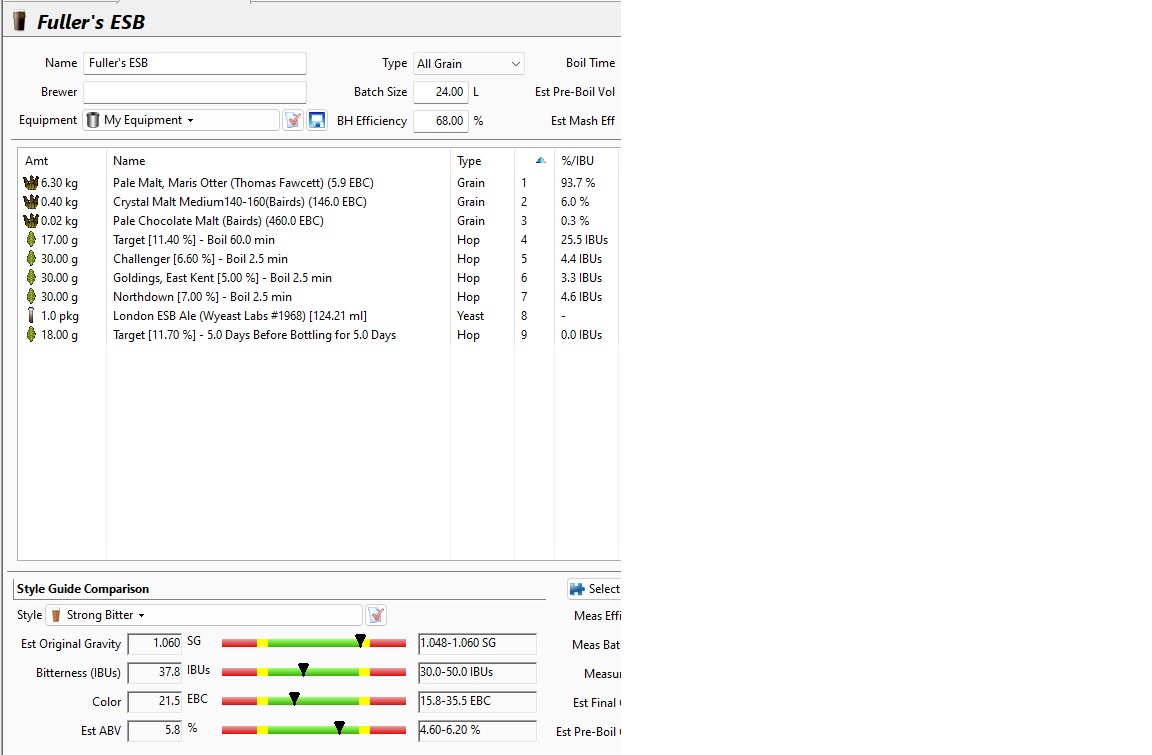Click the yeast vial icon for London ESB Ale
The width and height of the screenshot is (1152, 755).
click(x=30, y=316)
